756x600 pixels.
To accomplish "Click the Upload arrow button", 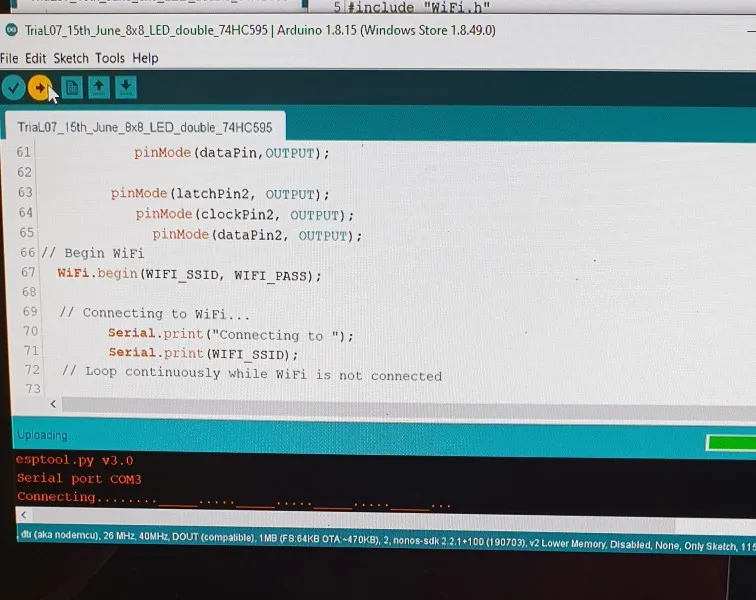I will pyautogui.click(x=40, y=88).
